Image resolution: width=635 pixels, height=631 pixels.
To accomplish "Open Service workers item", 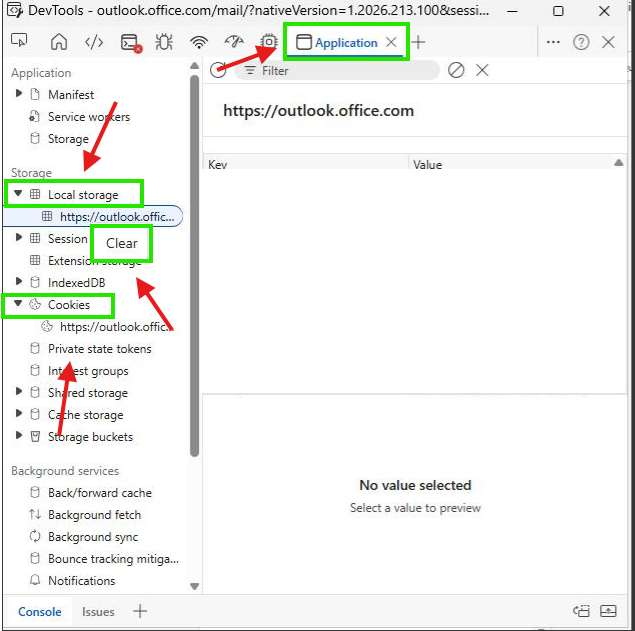I will click(x=89, y=117).
